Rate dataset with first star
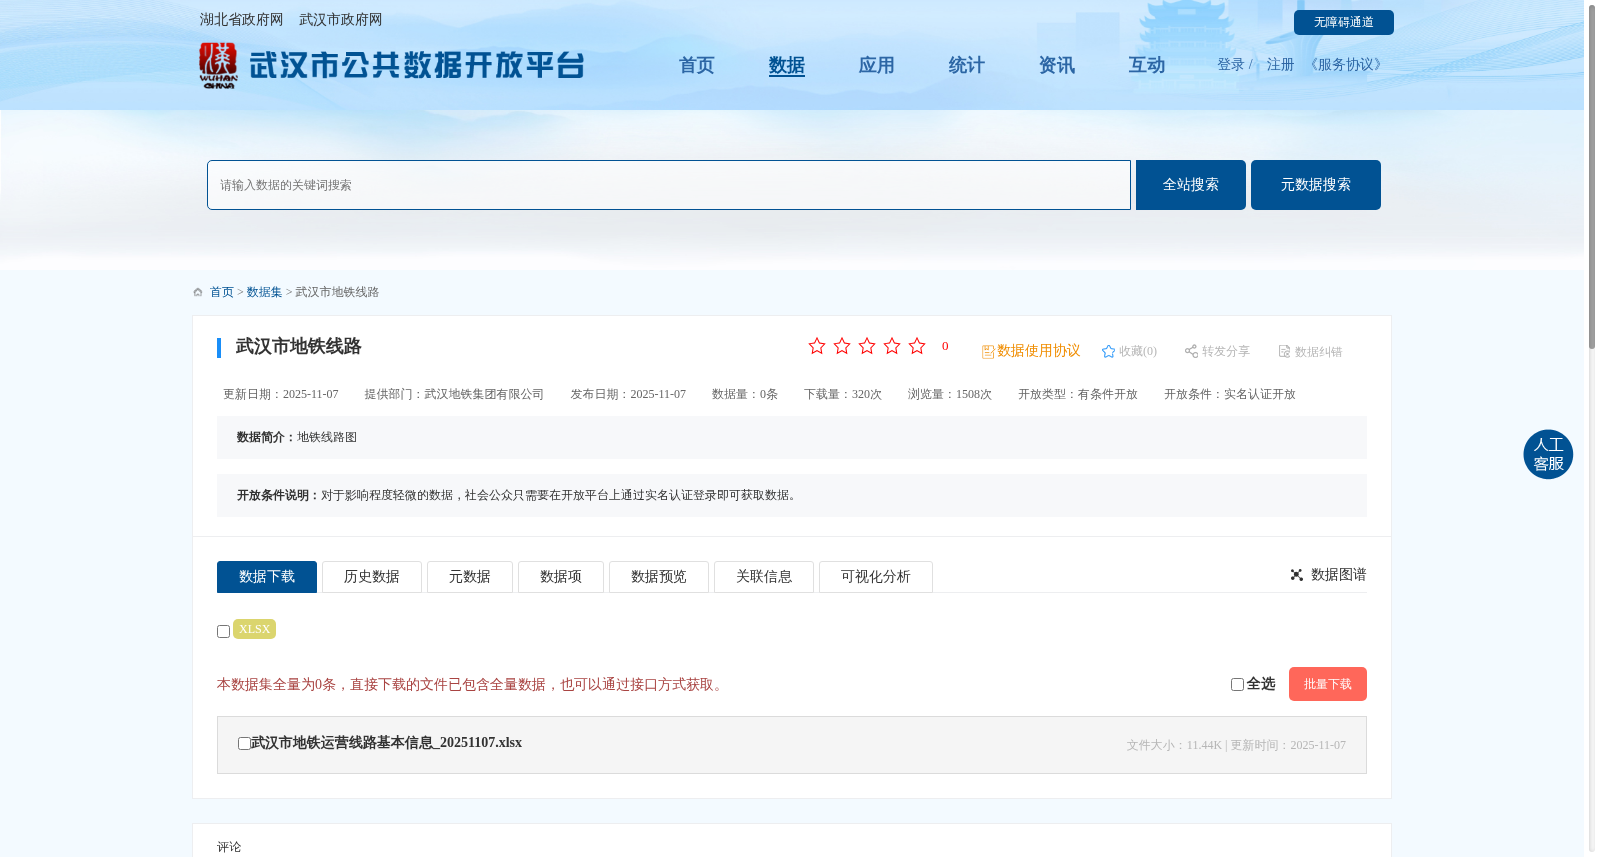The image size is (1600, 857). pos(817,346)
